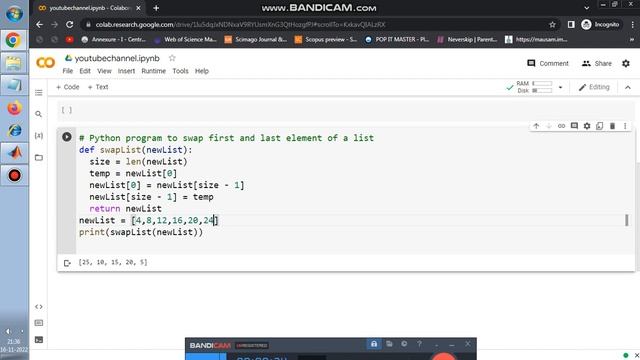Open YouTube bookmark icon

click(x=69, y=40)
